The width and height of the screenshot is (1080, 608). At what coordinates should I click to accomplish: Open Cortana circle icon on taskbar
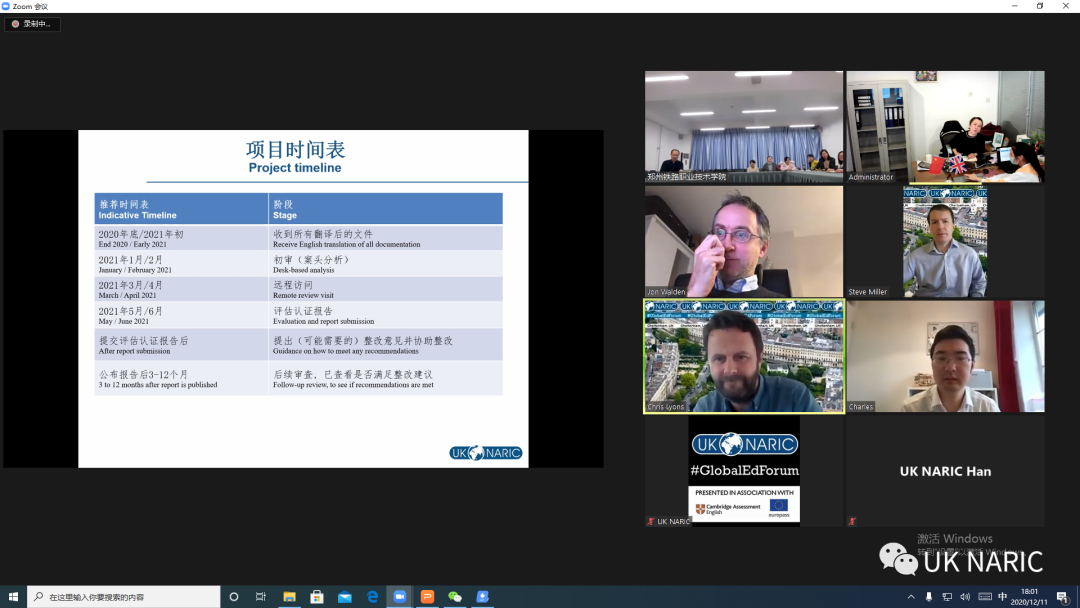coord(233,596)
